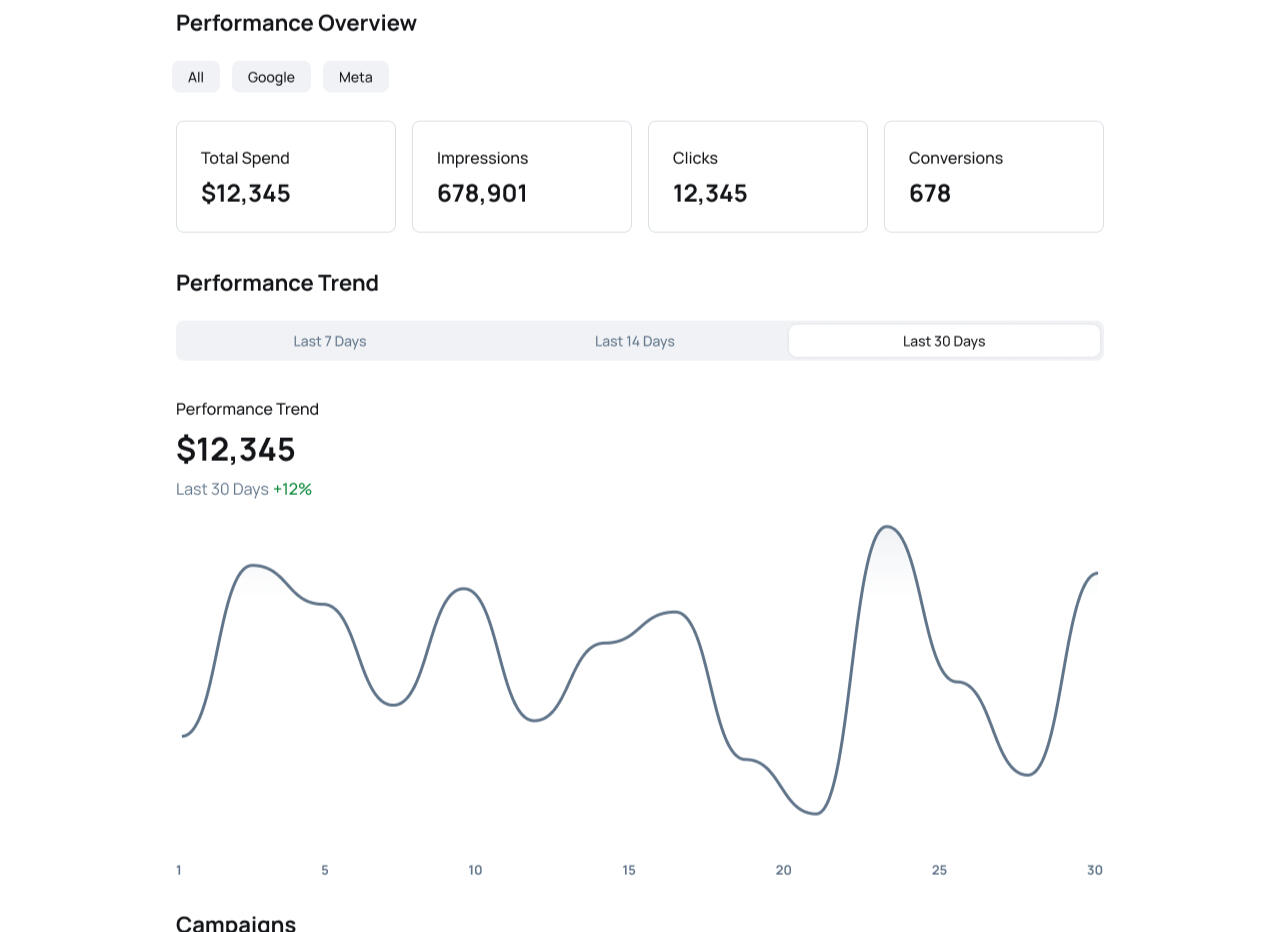
Task: Select the All platform filter
Action: (x=196, y=77)
